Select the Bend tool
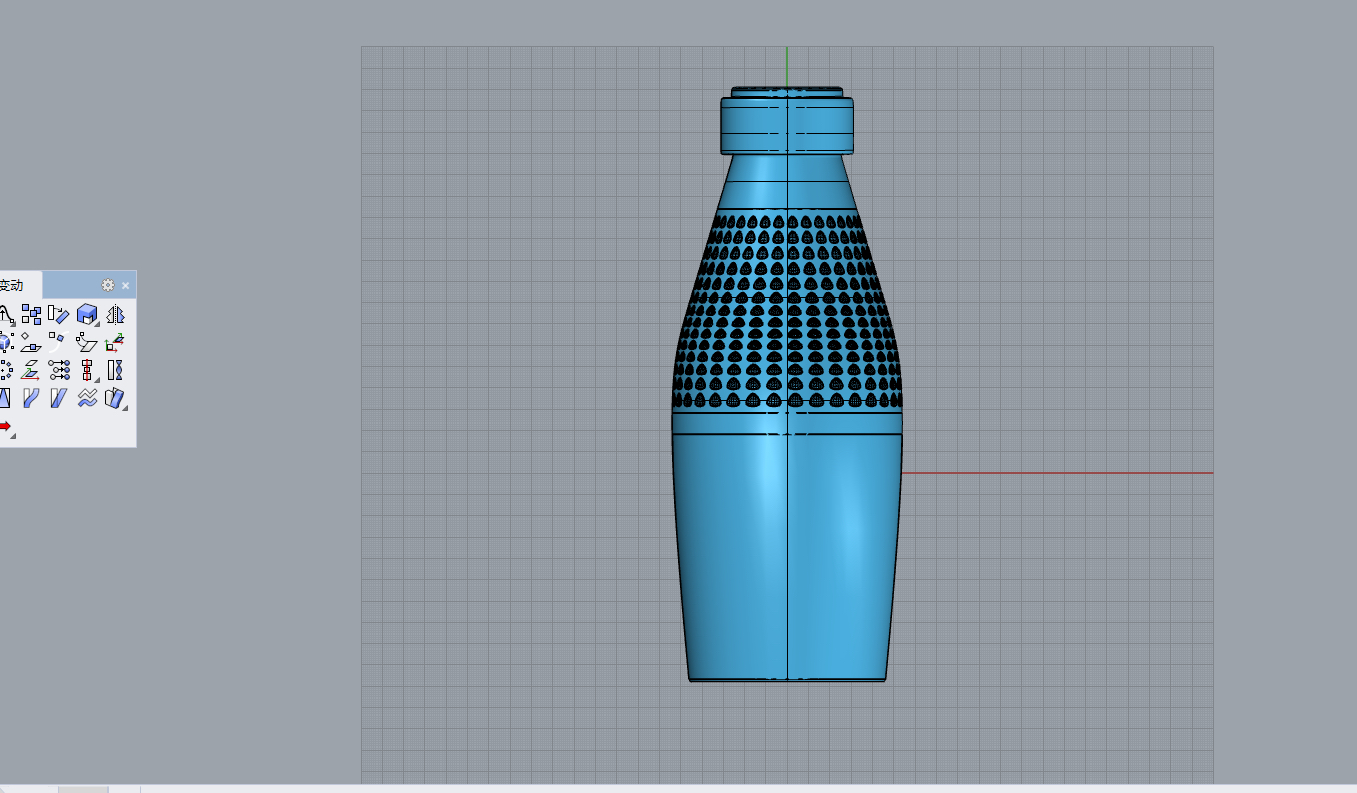Viewport: 1357px width, 793px height. [31, 398]
